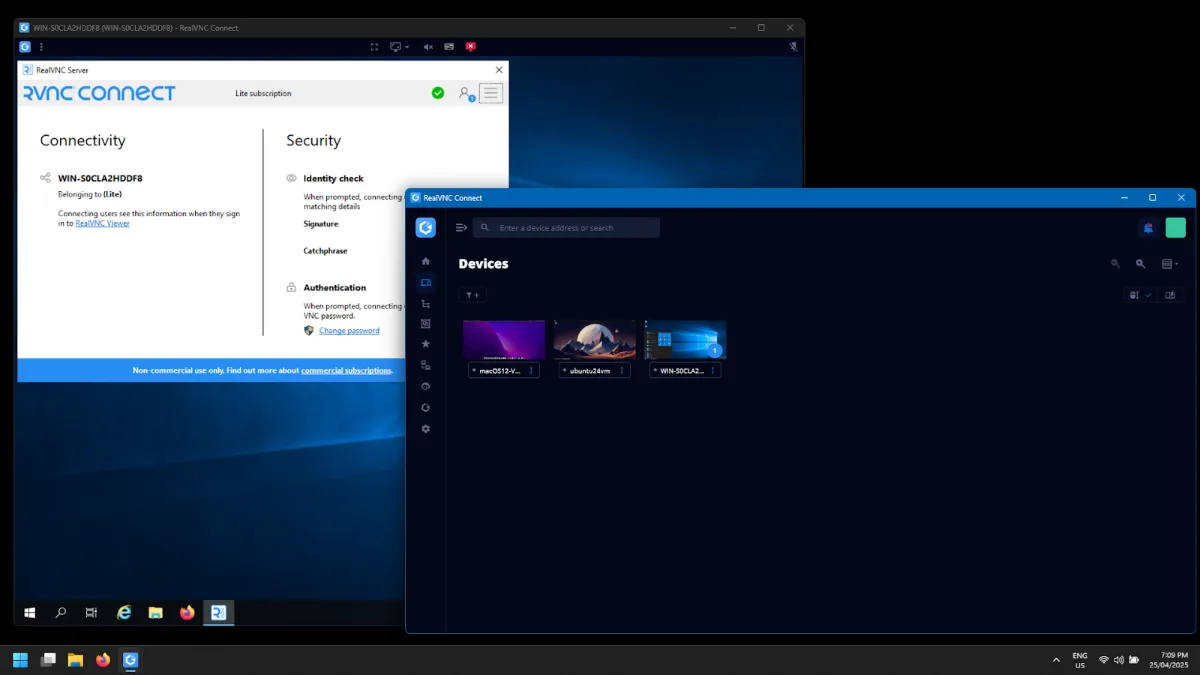Image resolution: width=1200 pixels, height=675 pixels.
Task: Open options menu for macOS12-V device
Action: 532,370
